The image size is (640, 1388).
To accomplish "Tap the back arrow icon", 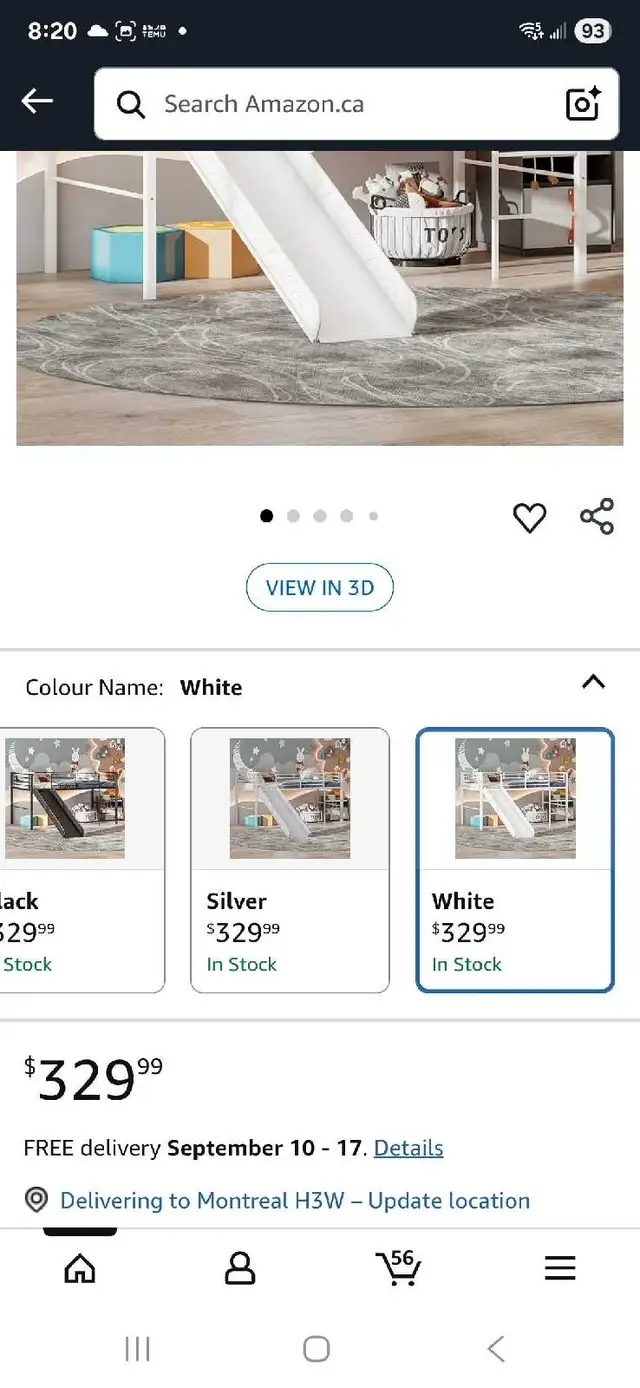I will click(x=37, y=101).
